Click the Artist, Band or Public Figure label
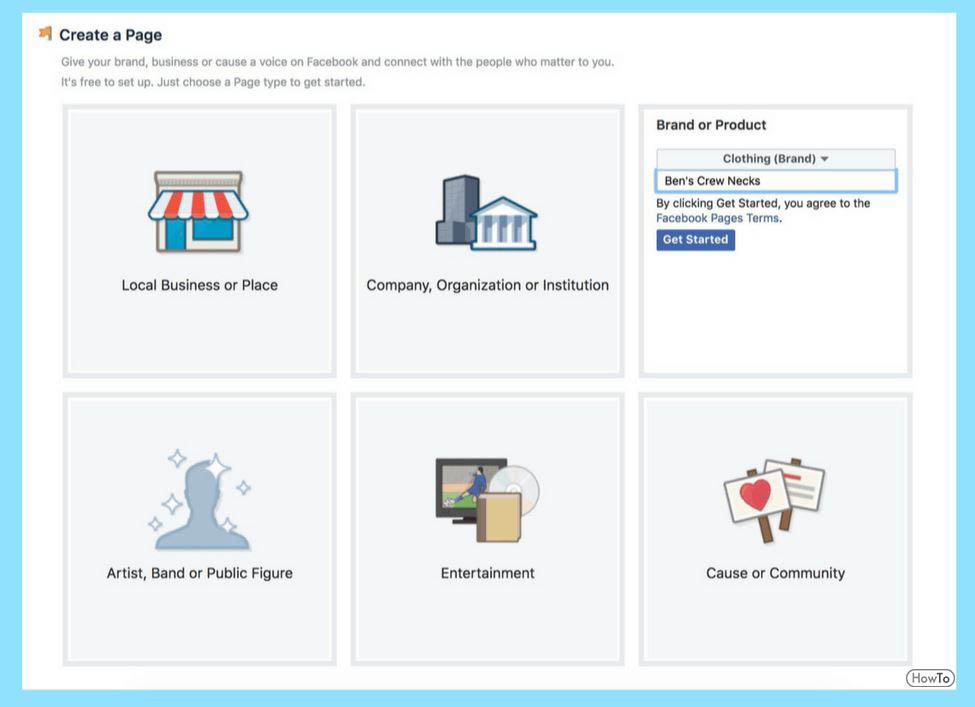Screen dimensions: 975x707 click(x=200, y=573)
